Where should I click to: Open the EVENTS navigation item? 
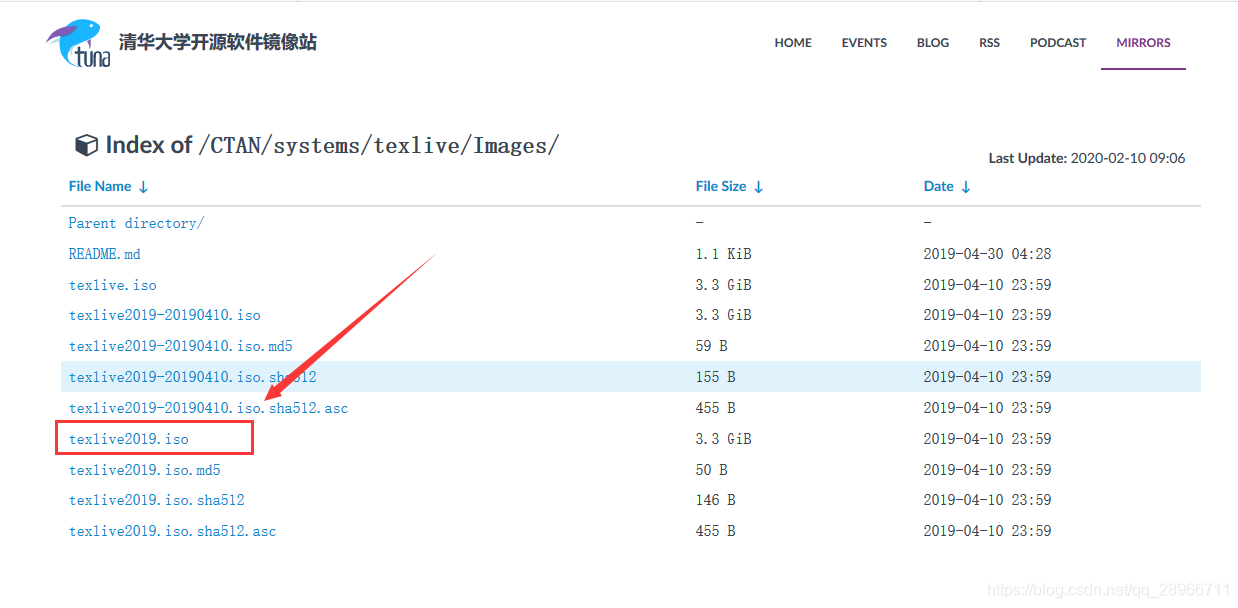(864, 43)
